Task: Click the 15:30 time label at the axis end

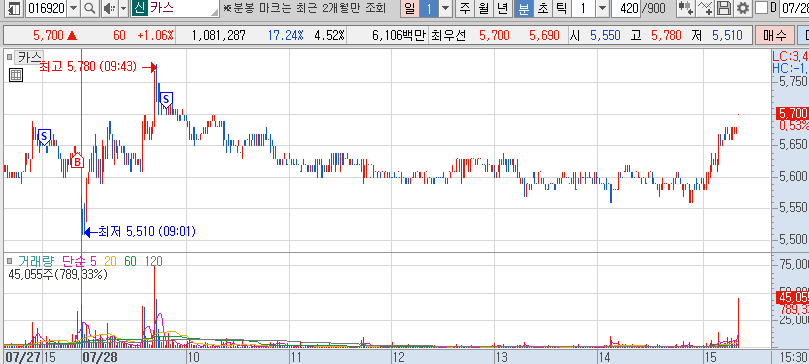Action: pyautogui.click(x=795, y=357)
